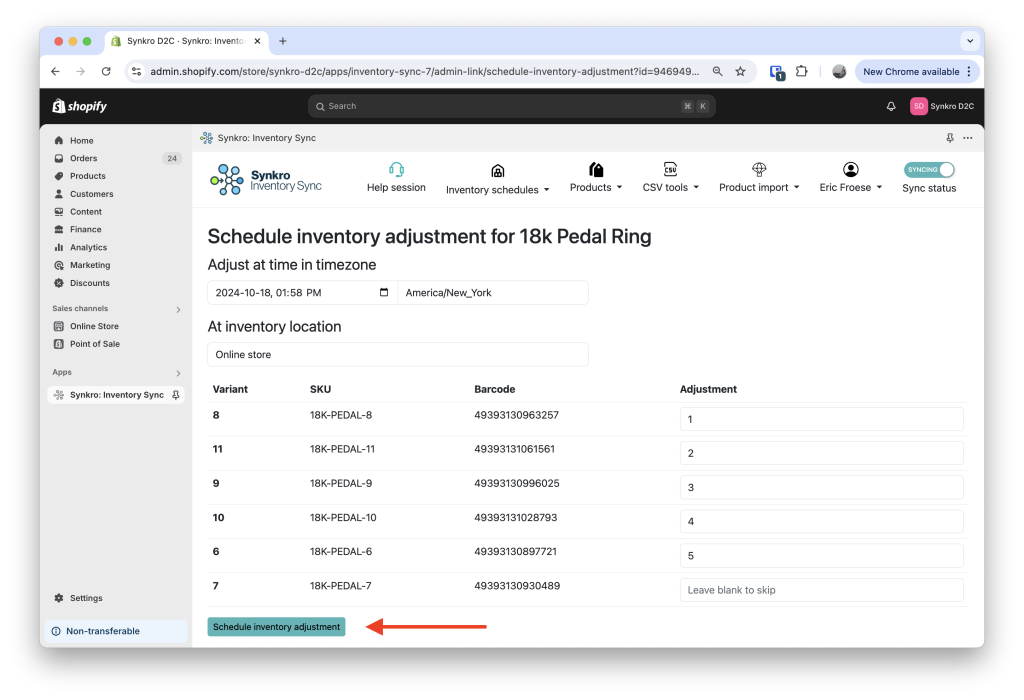The height and width of the screenshot is (700, 1024).
Task: Open the Shopify notification bell
Action: tap(891, 106)
